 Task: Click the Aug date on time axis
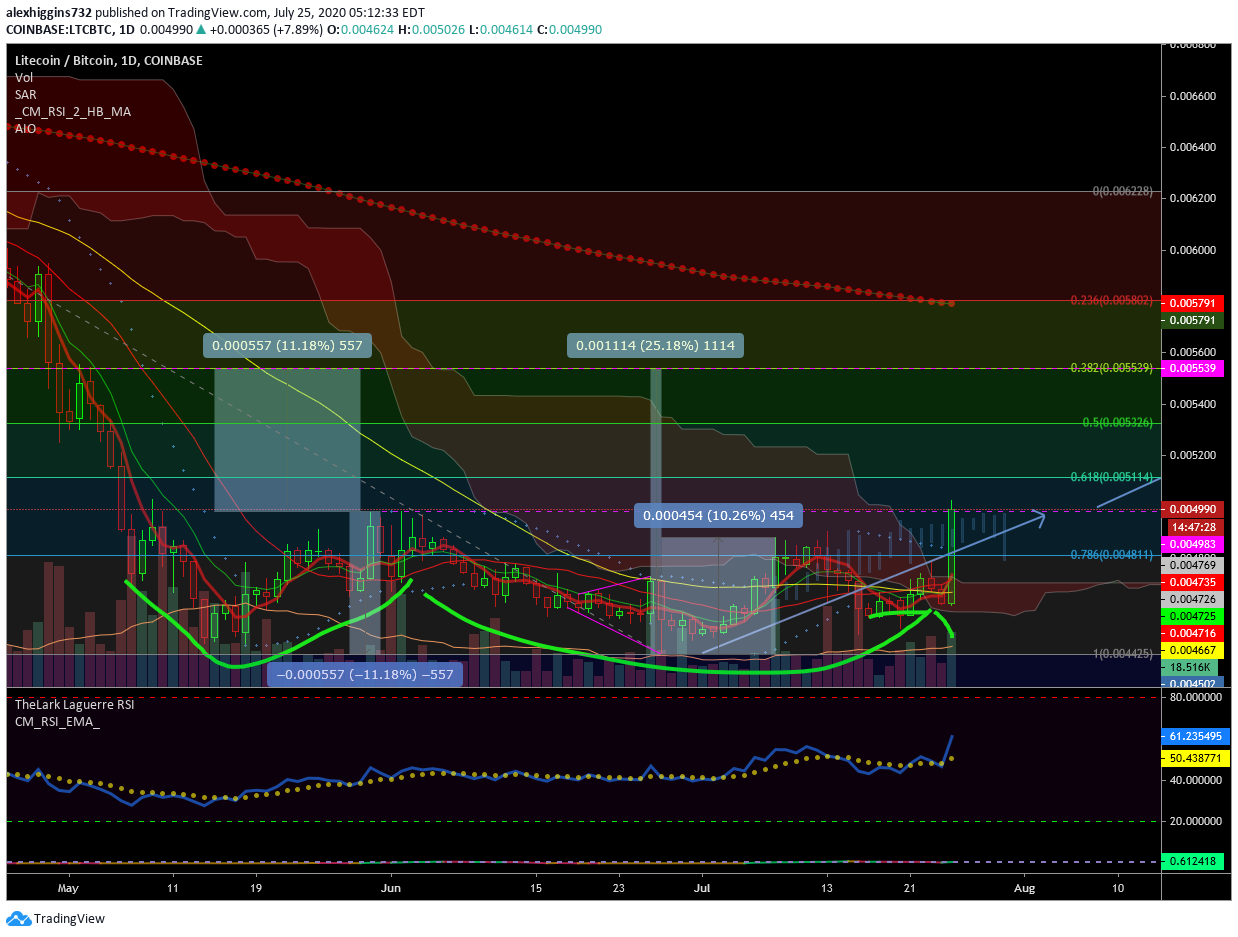pos(1023,887)
